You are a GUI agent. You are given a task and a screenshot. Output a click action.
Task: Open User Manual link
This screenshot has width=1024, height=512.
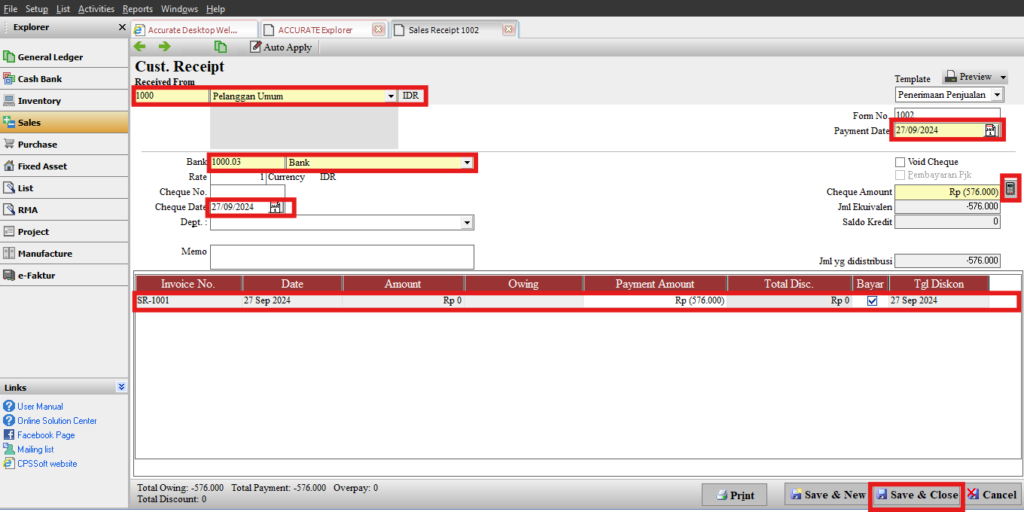tap(40, 406)
